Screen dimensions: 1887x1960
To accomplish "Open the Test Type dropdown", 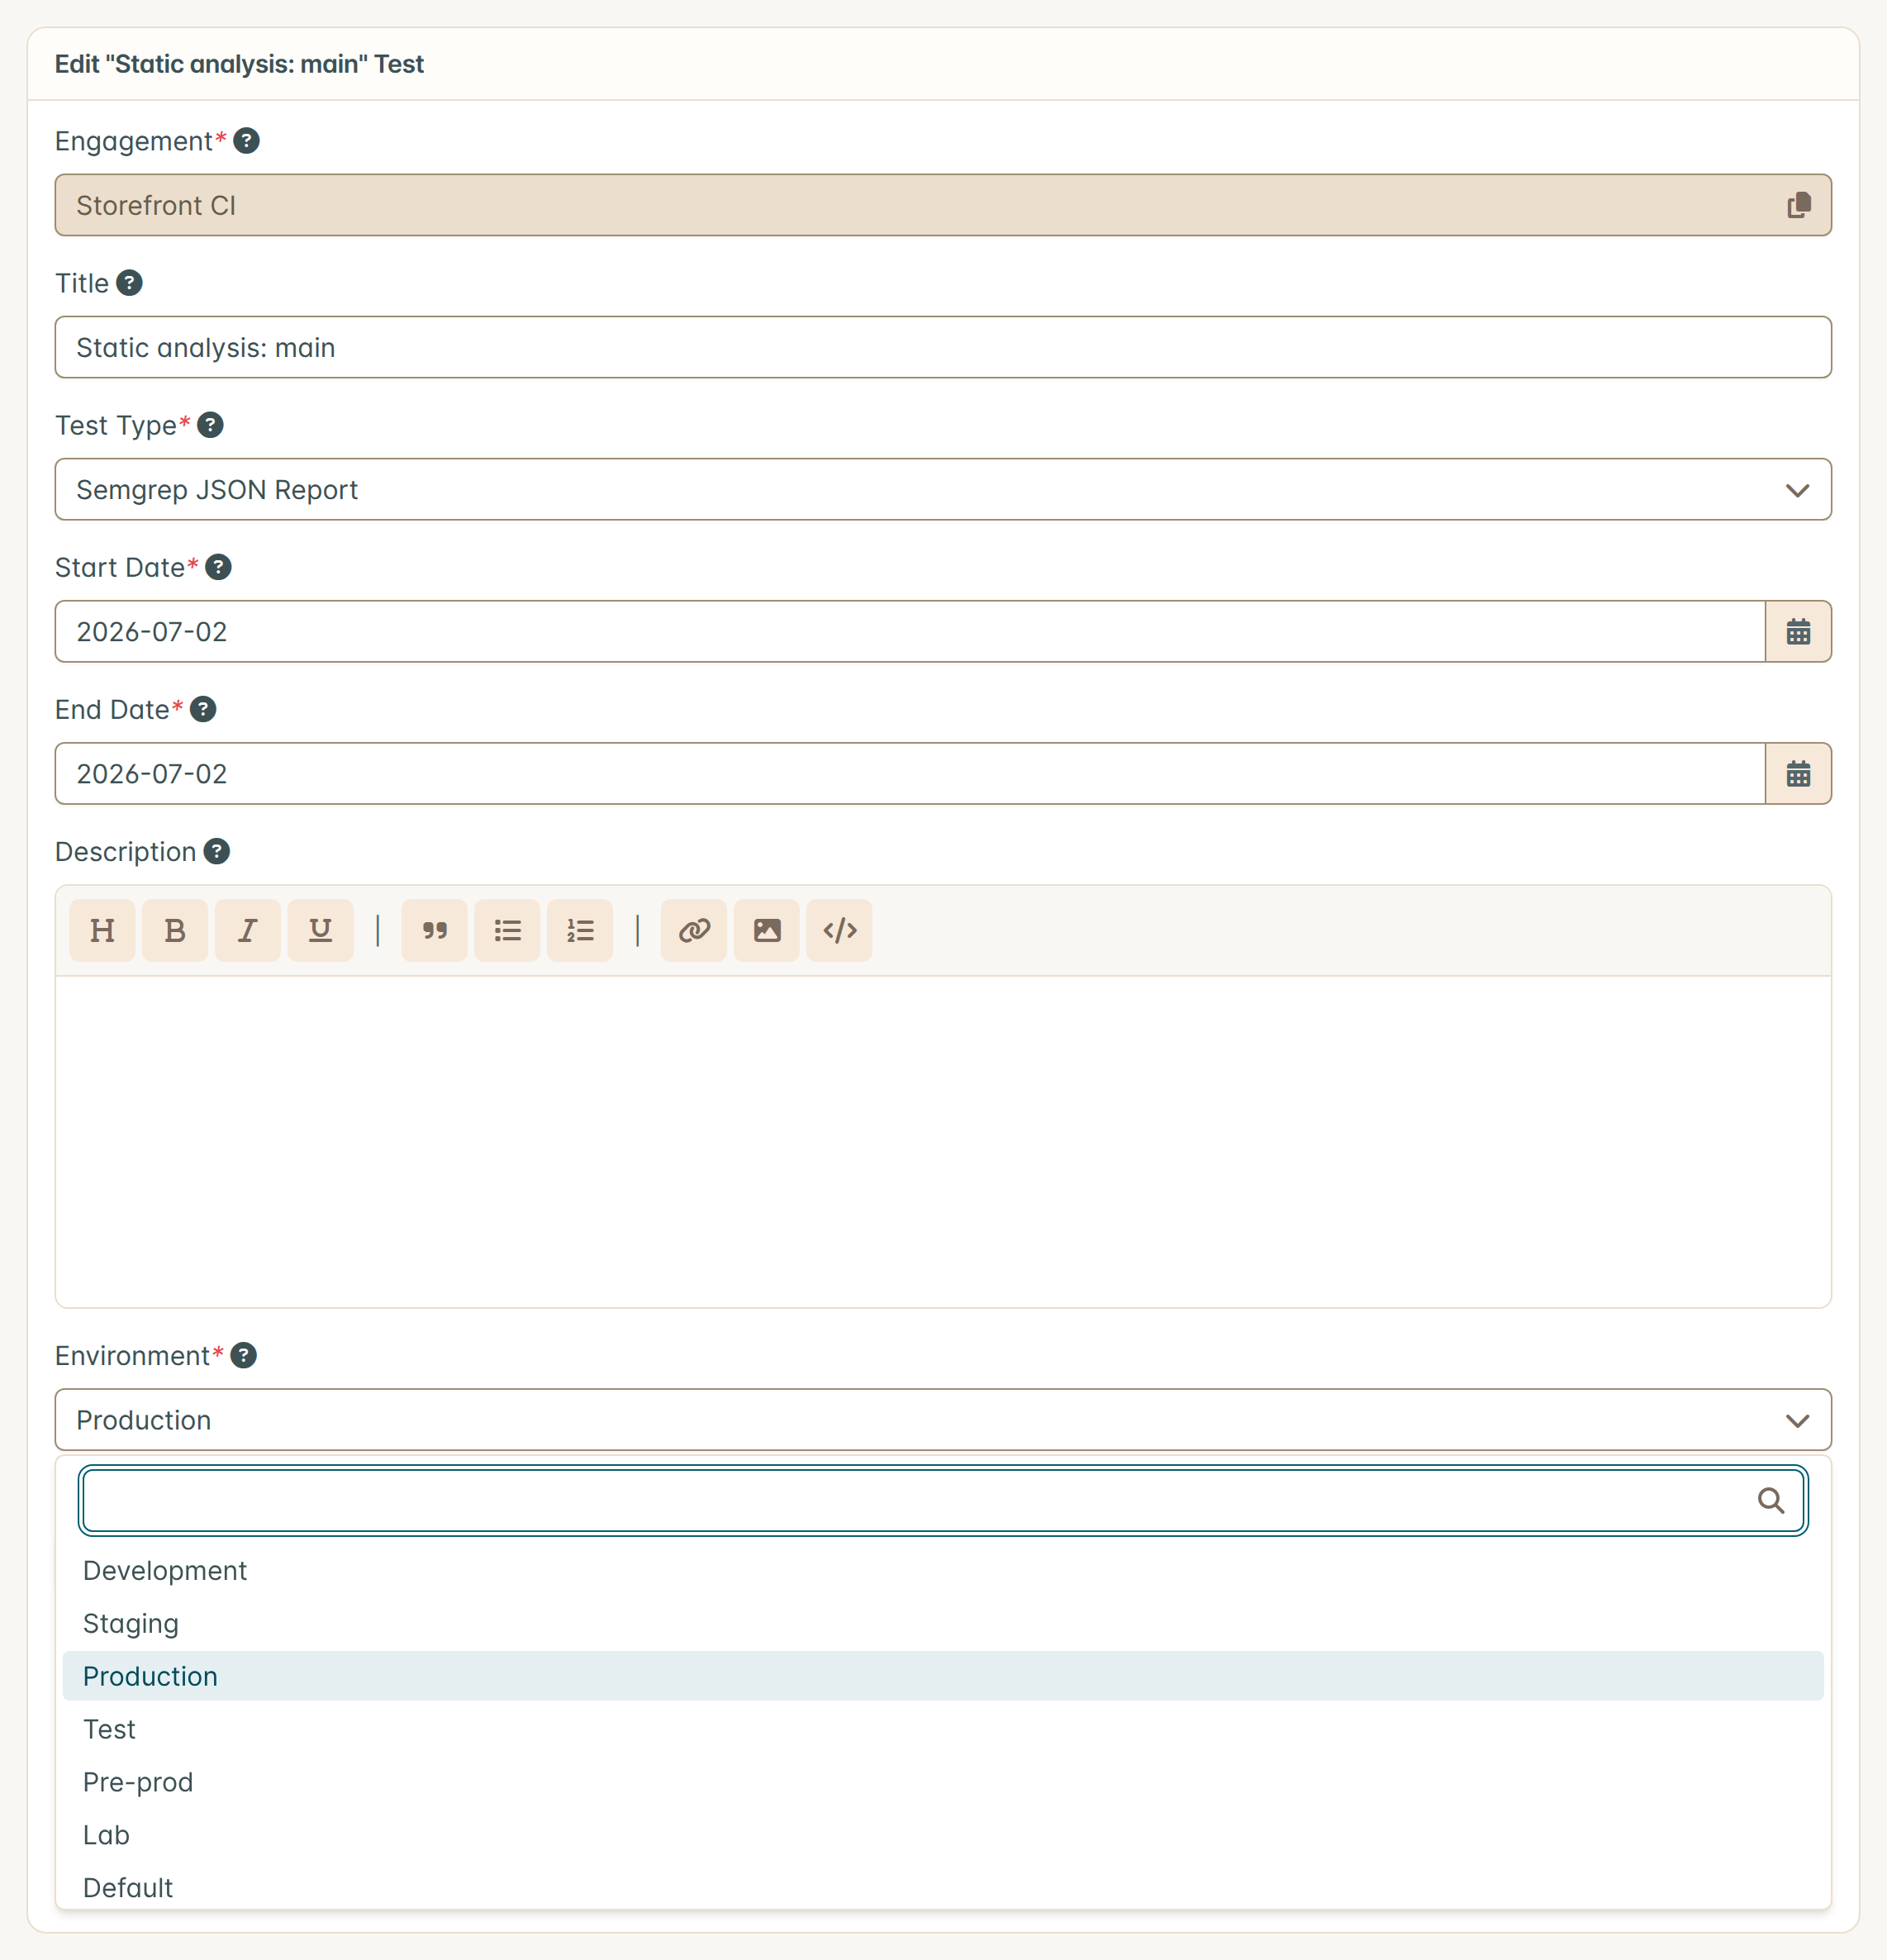I will click(x=943, y=489).
